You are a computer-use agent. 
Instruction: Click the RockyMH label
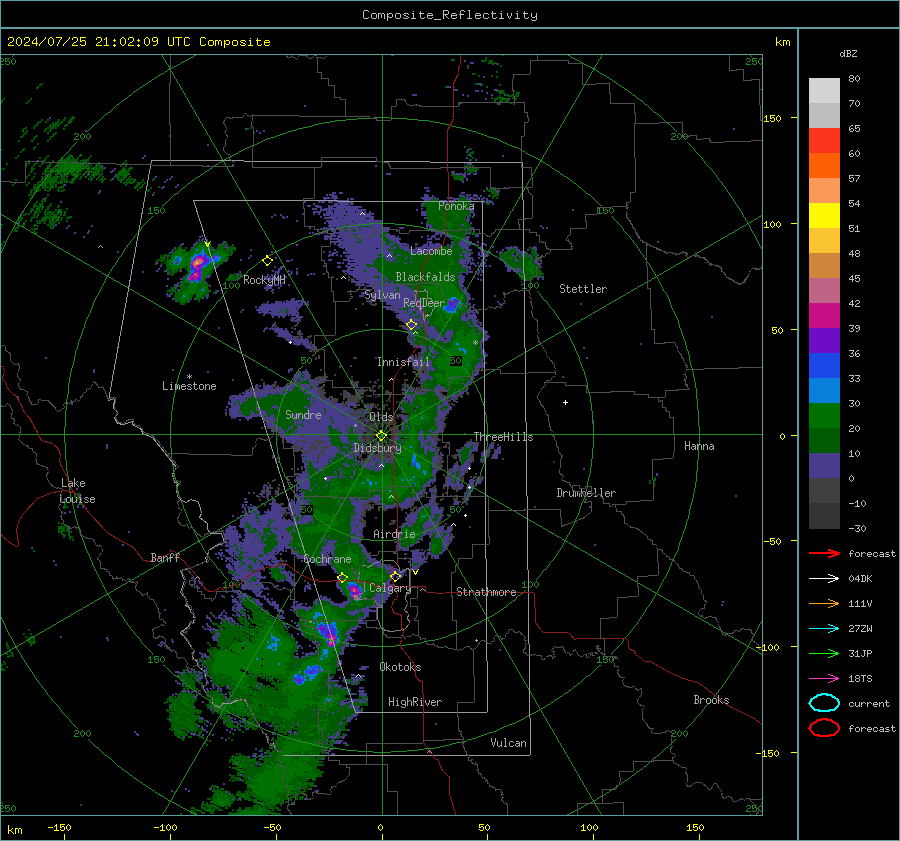click(x=264, y=280)
